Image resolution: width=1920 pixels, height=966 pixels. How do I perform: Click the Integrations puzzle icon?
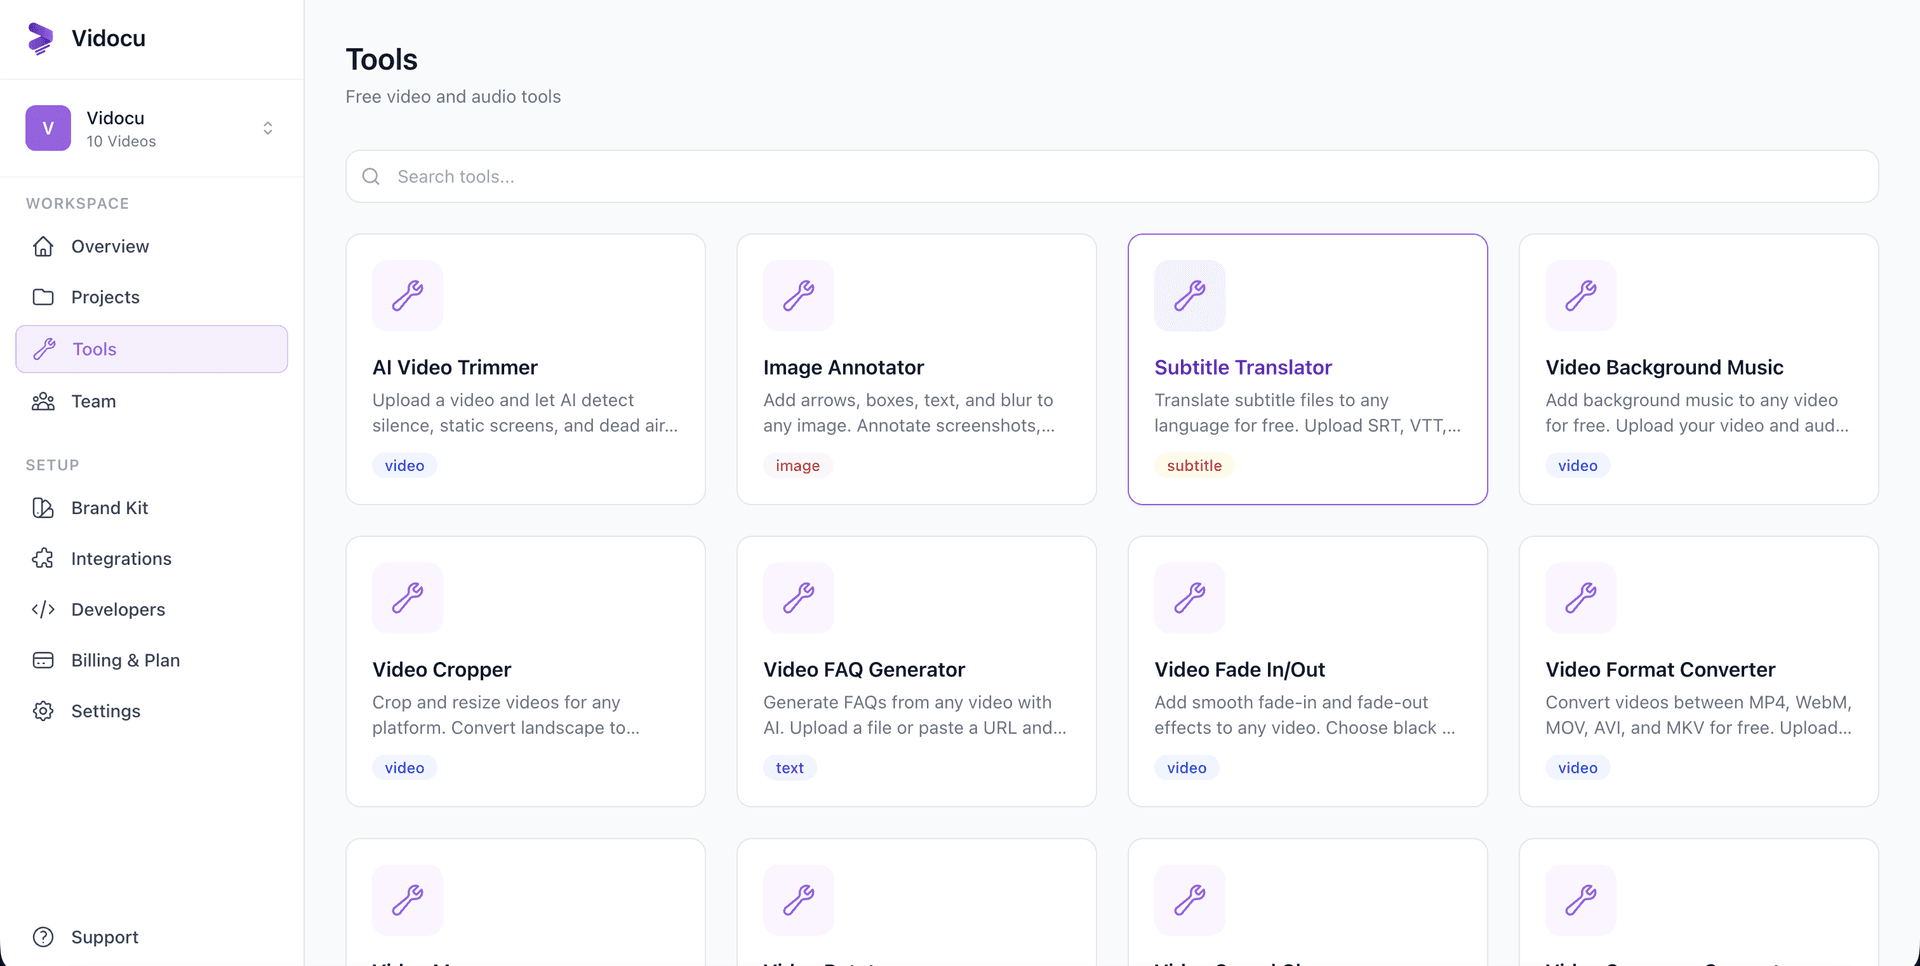click(x=44, y=558)
